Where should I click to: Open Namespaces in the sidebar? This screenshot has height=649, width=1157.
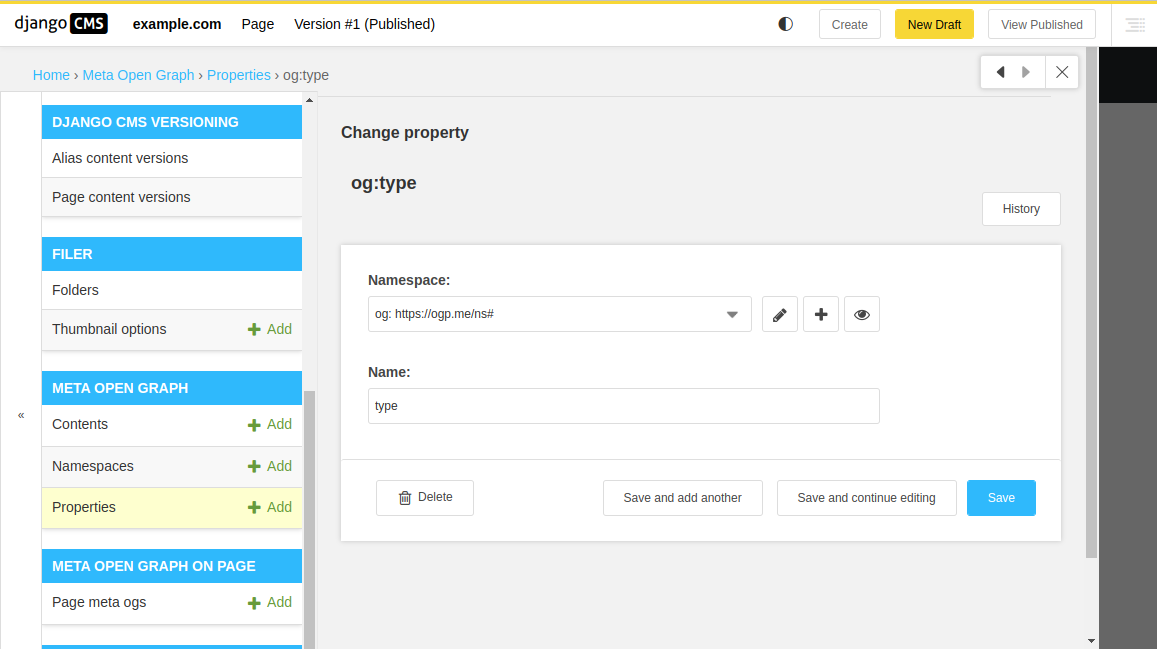(x=93, y=466)
